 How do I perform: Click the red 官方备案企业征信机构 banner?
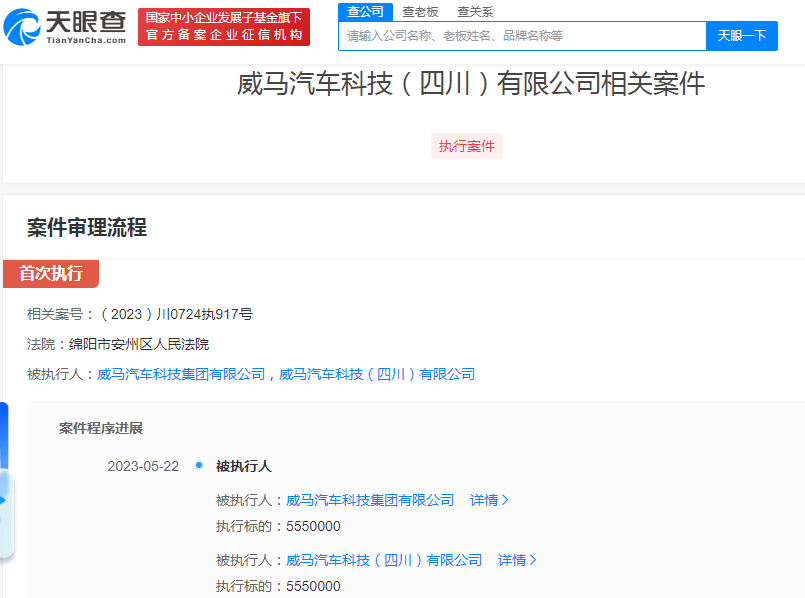pyautogui.click(x=224, y=27)
